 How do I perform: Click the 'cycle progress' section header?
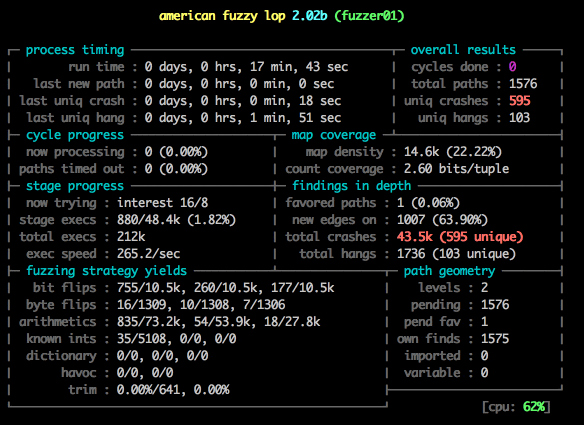[75, 135]
